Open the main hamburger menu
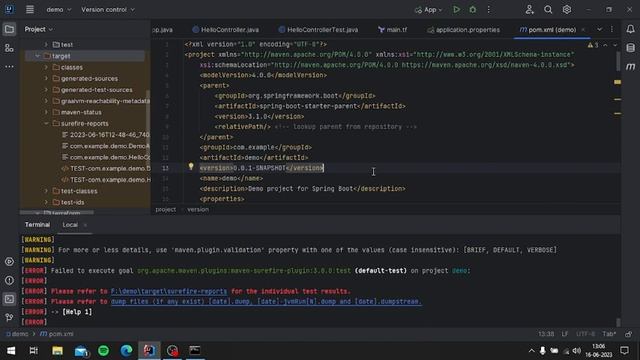The image size is (640, 360). (x=30, y=9)
